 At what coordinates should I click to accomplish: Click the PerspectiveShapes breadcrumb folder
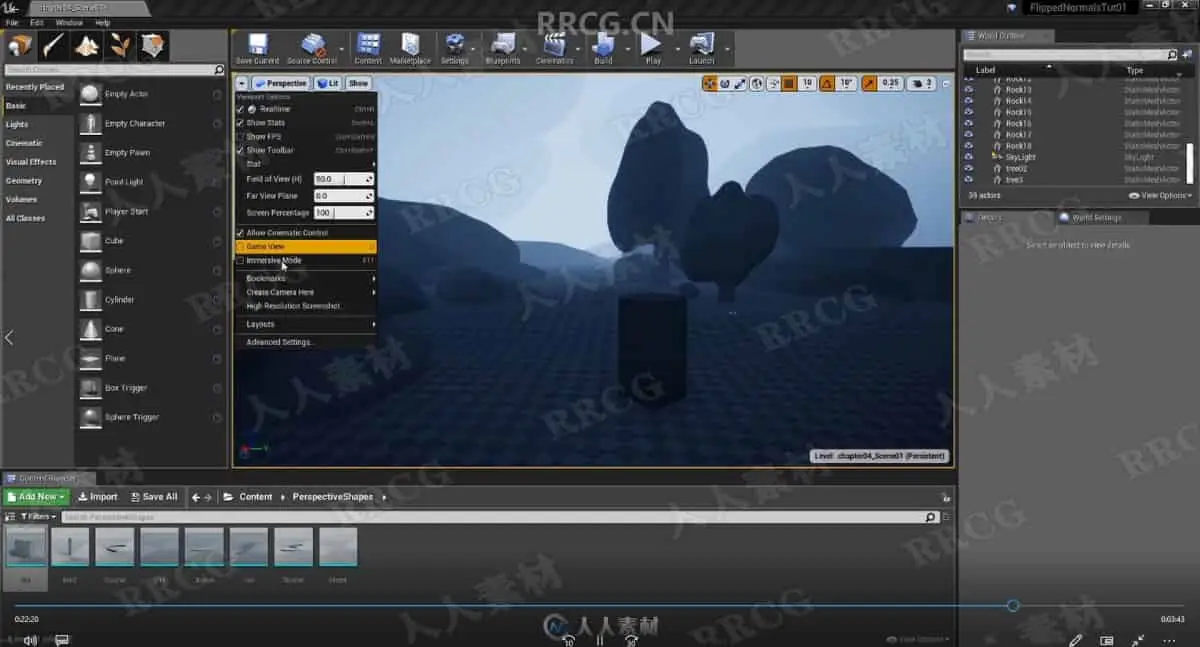(x=333, y=497)
